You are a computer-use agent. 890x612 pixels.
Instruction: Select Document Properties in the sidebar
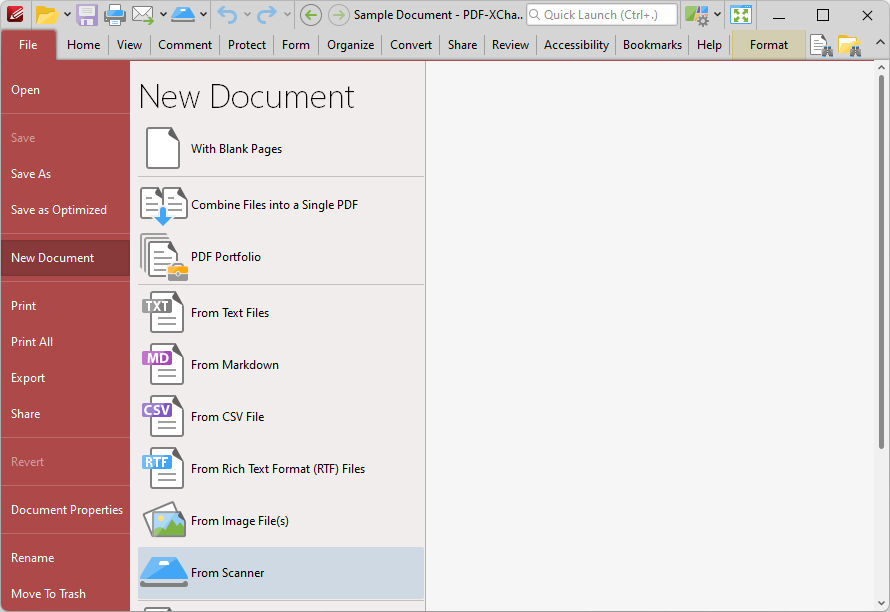(65, 510)
